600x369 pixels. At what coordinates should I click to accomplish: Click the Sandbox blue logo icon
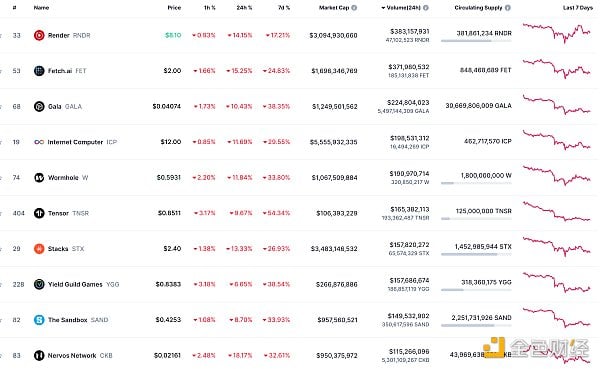tap(39, 320)
